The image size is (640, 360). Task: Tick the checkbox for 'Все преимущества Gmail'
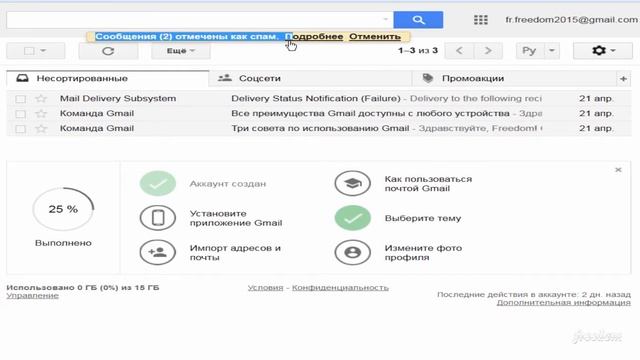(x=20, y=114)
